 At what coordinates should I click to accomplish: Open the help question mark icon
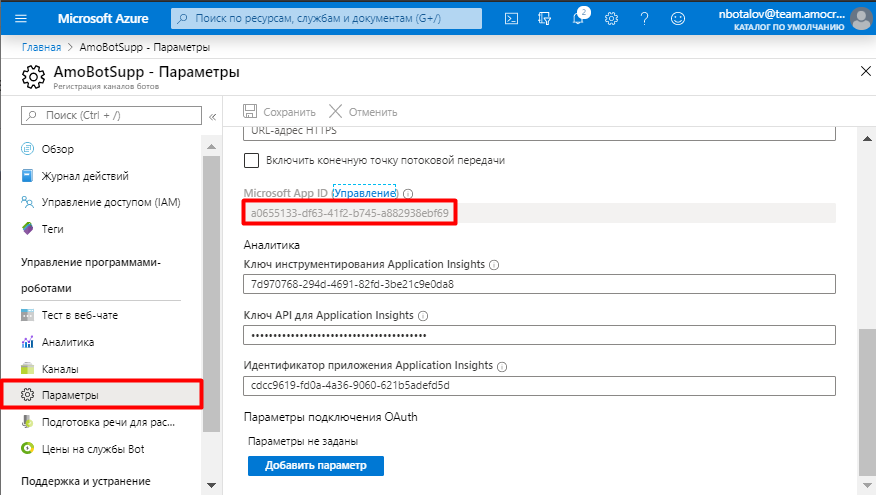[644, 18]
